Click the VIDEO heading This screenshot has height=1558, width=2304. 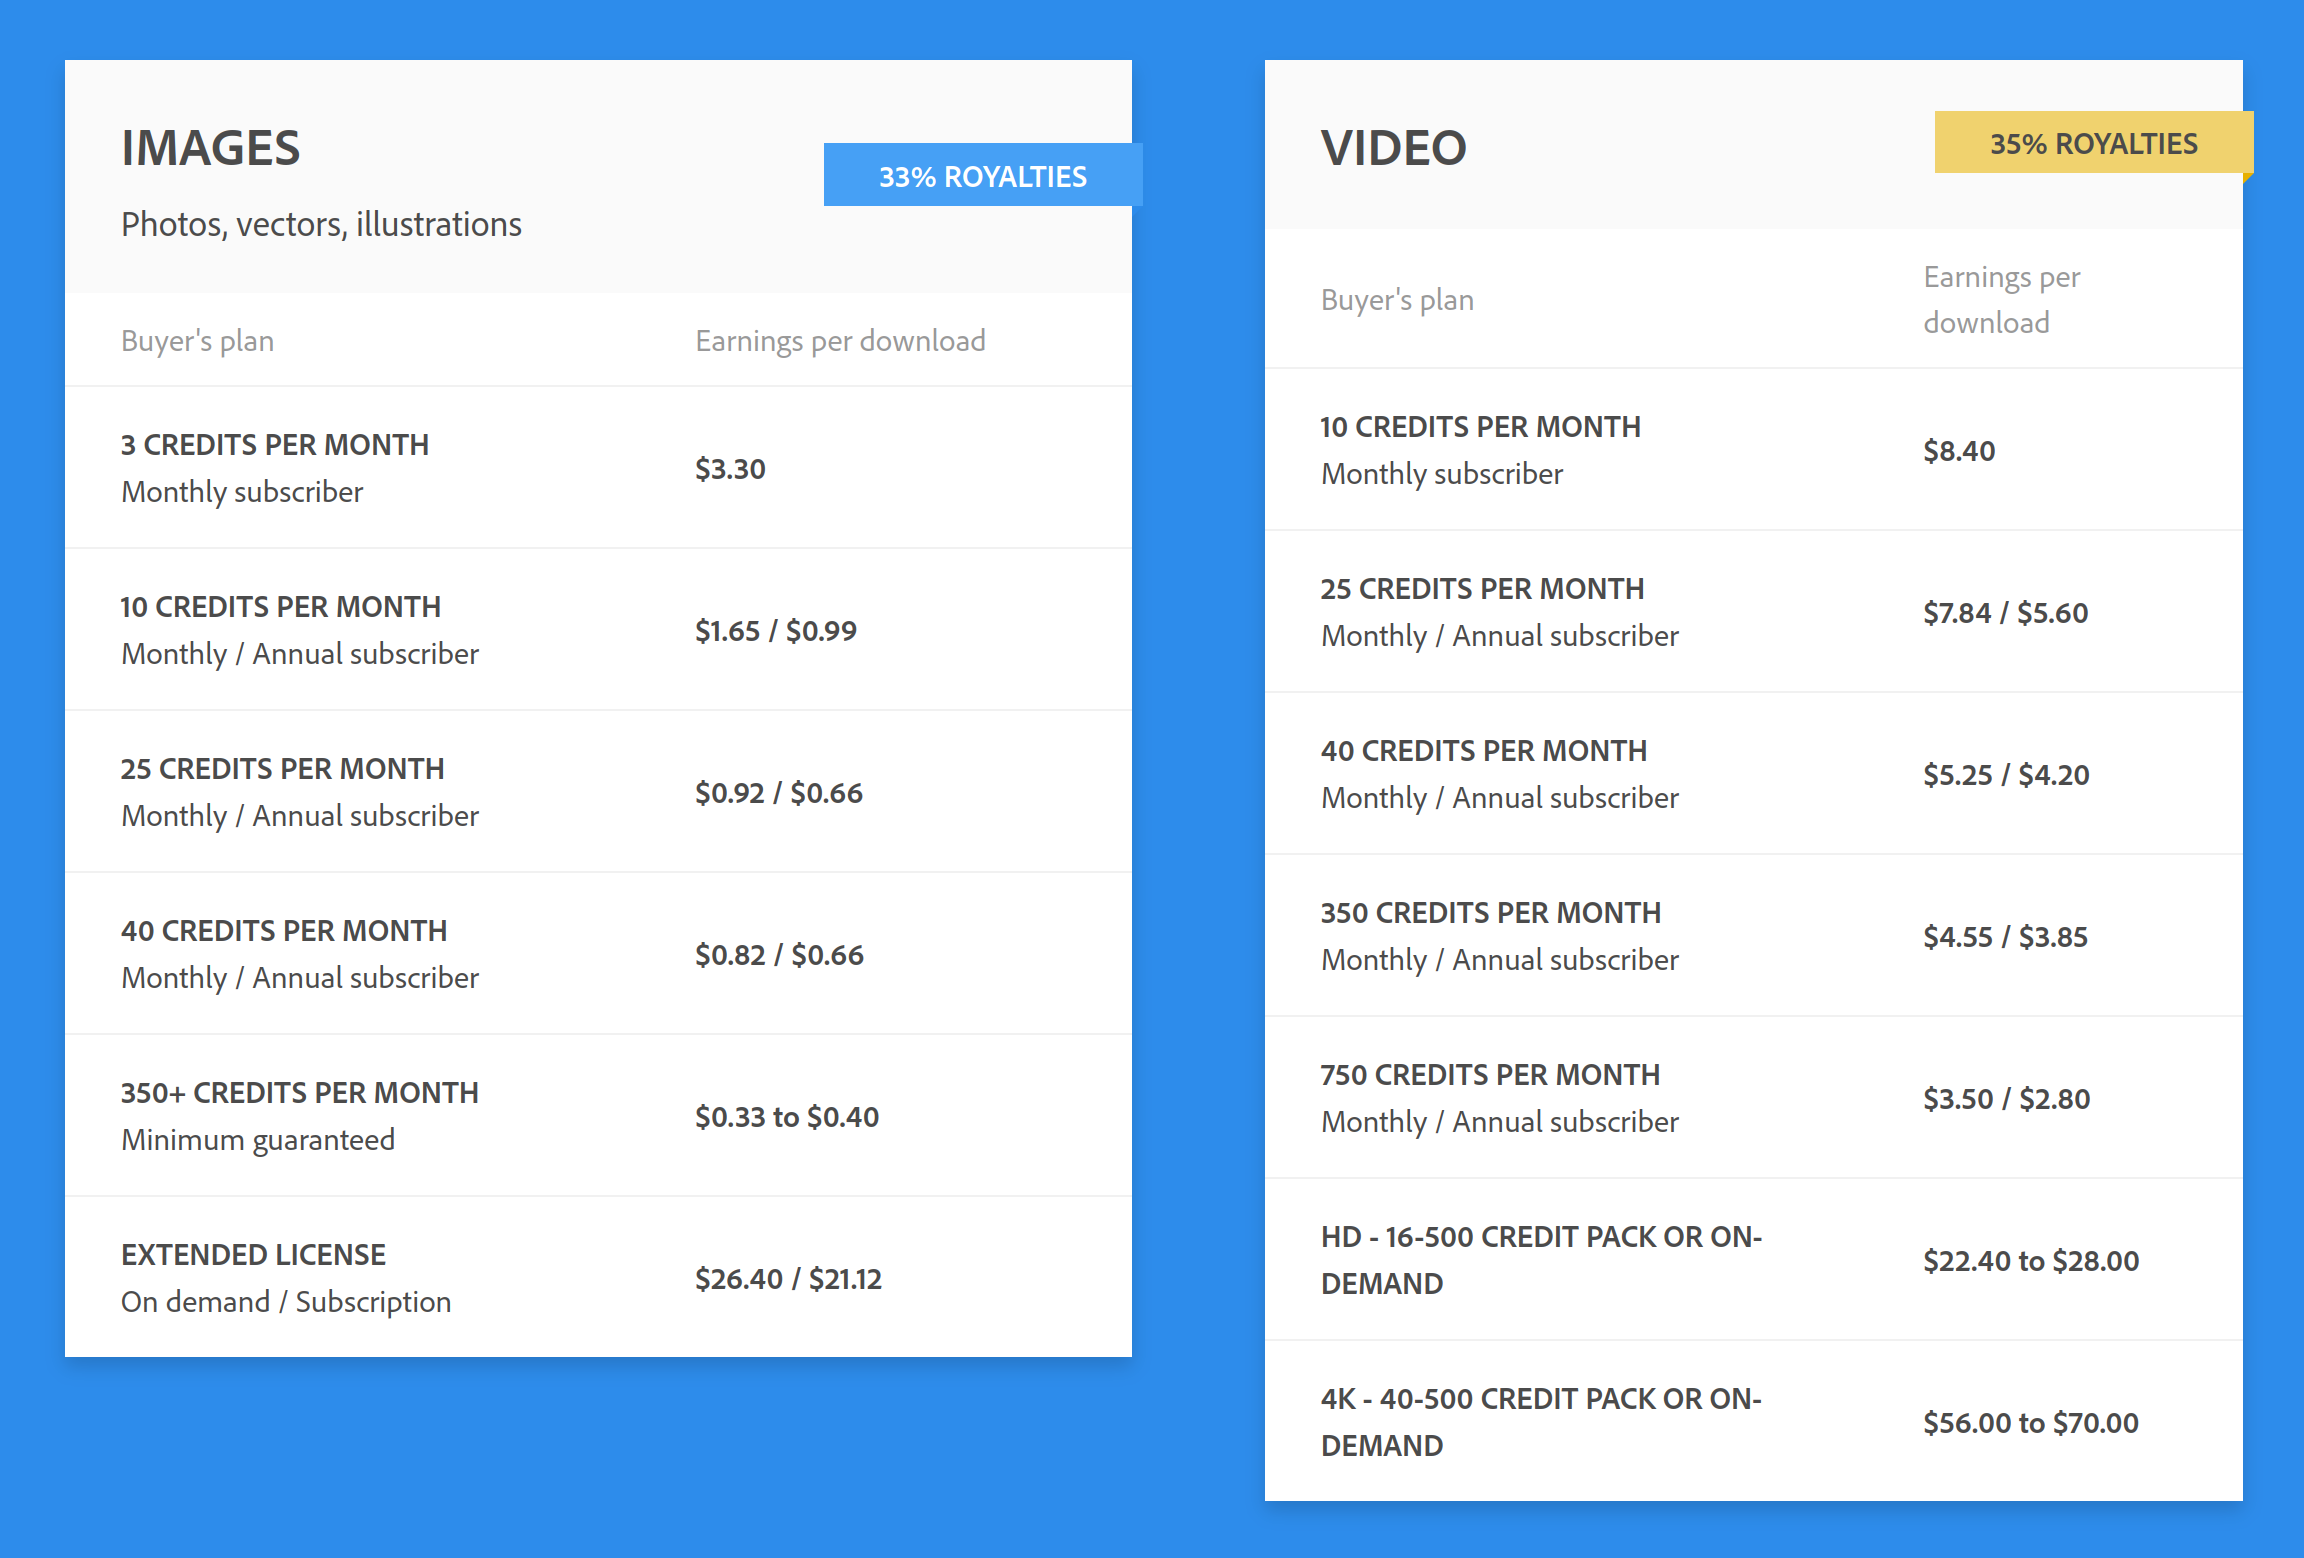click(1393, 148)
